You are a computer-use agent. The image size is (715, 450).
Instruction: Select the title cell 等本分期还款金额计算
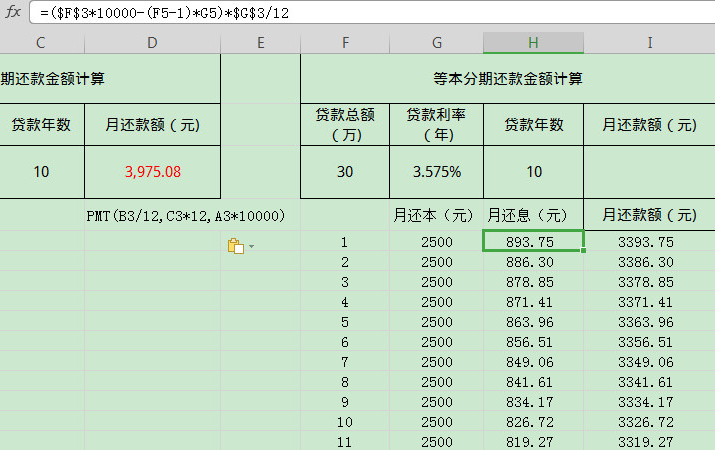pyautogui.click(x=508, y=78)
